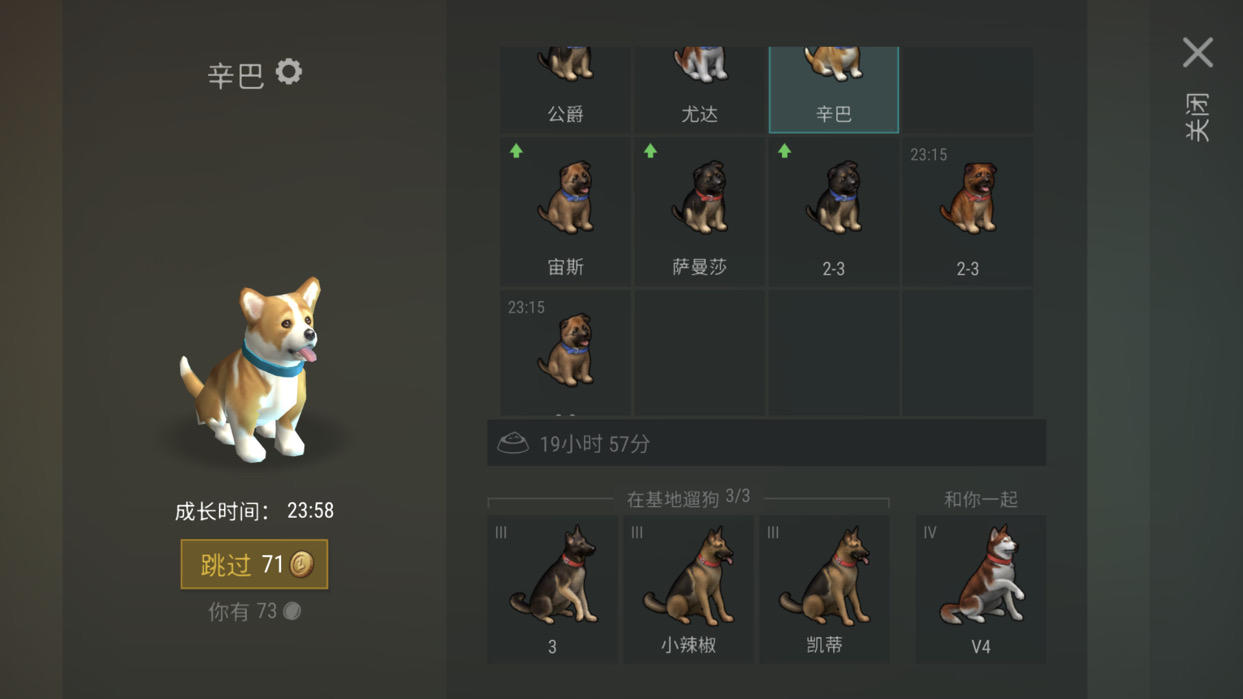This screenshot has width=1243, height=699.
Task: Click the silver coin beside 你有 73
Action: coord(292,611)
